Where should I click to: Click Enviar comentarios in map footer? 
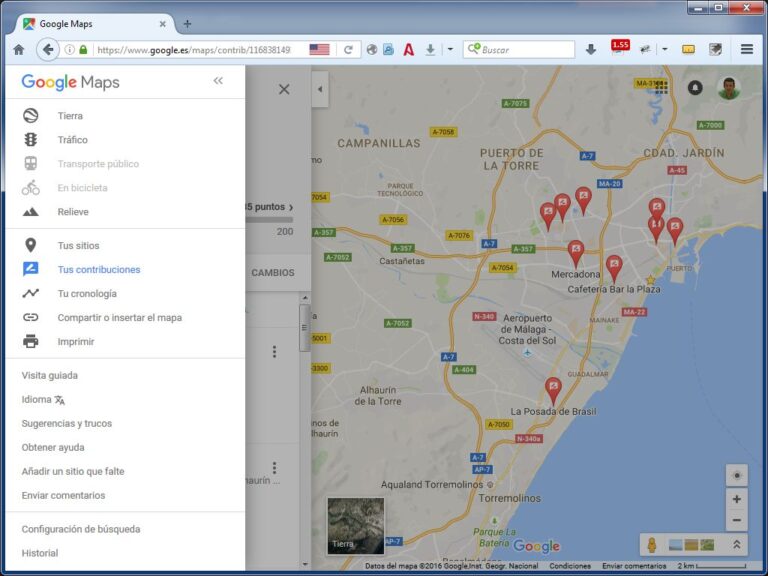click(634, 566)
